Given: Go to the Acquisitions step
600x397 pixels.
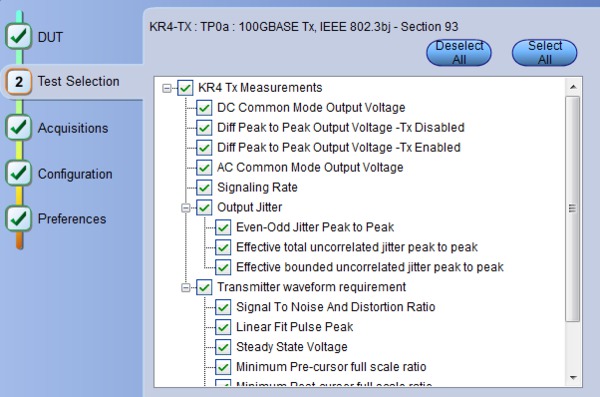Looking at the screenshot, I should (73, 128).
